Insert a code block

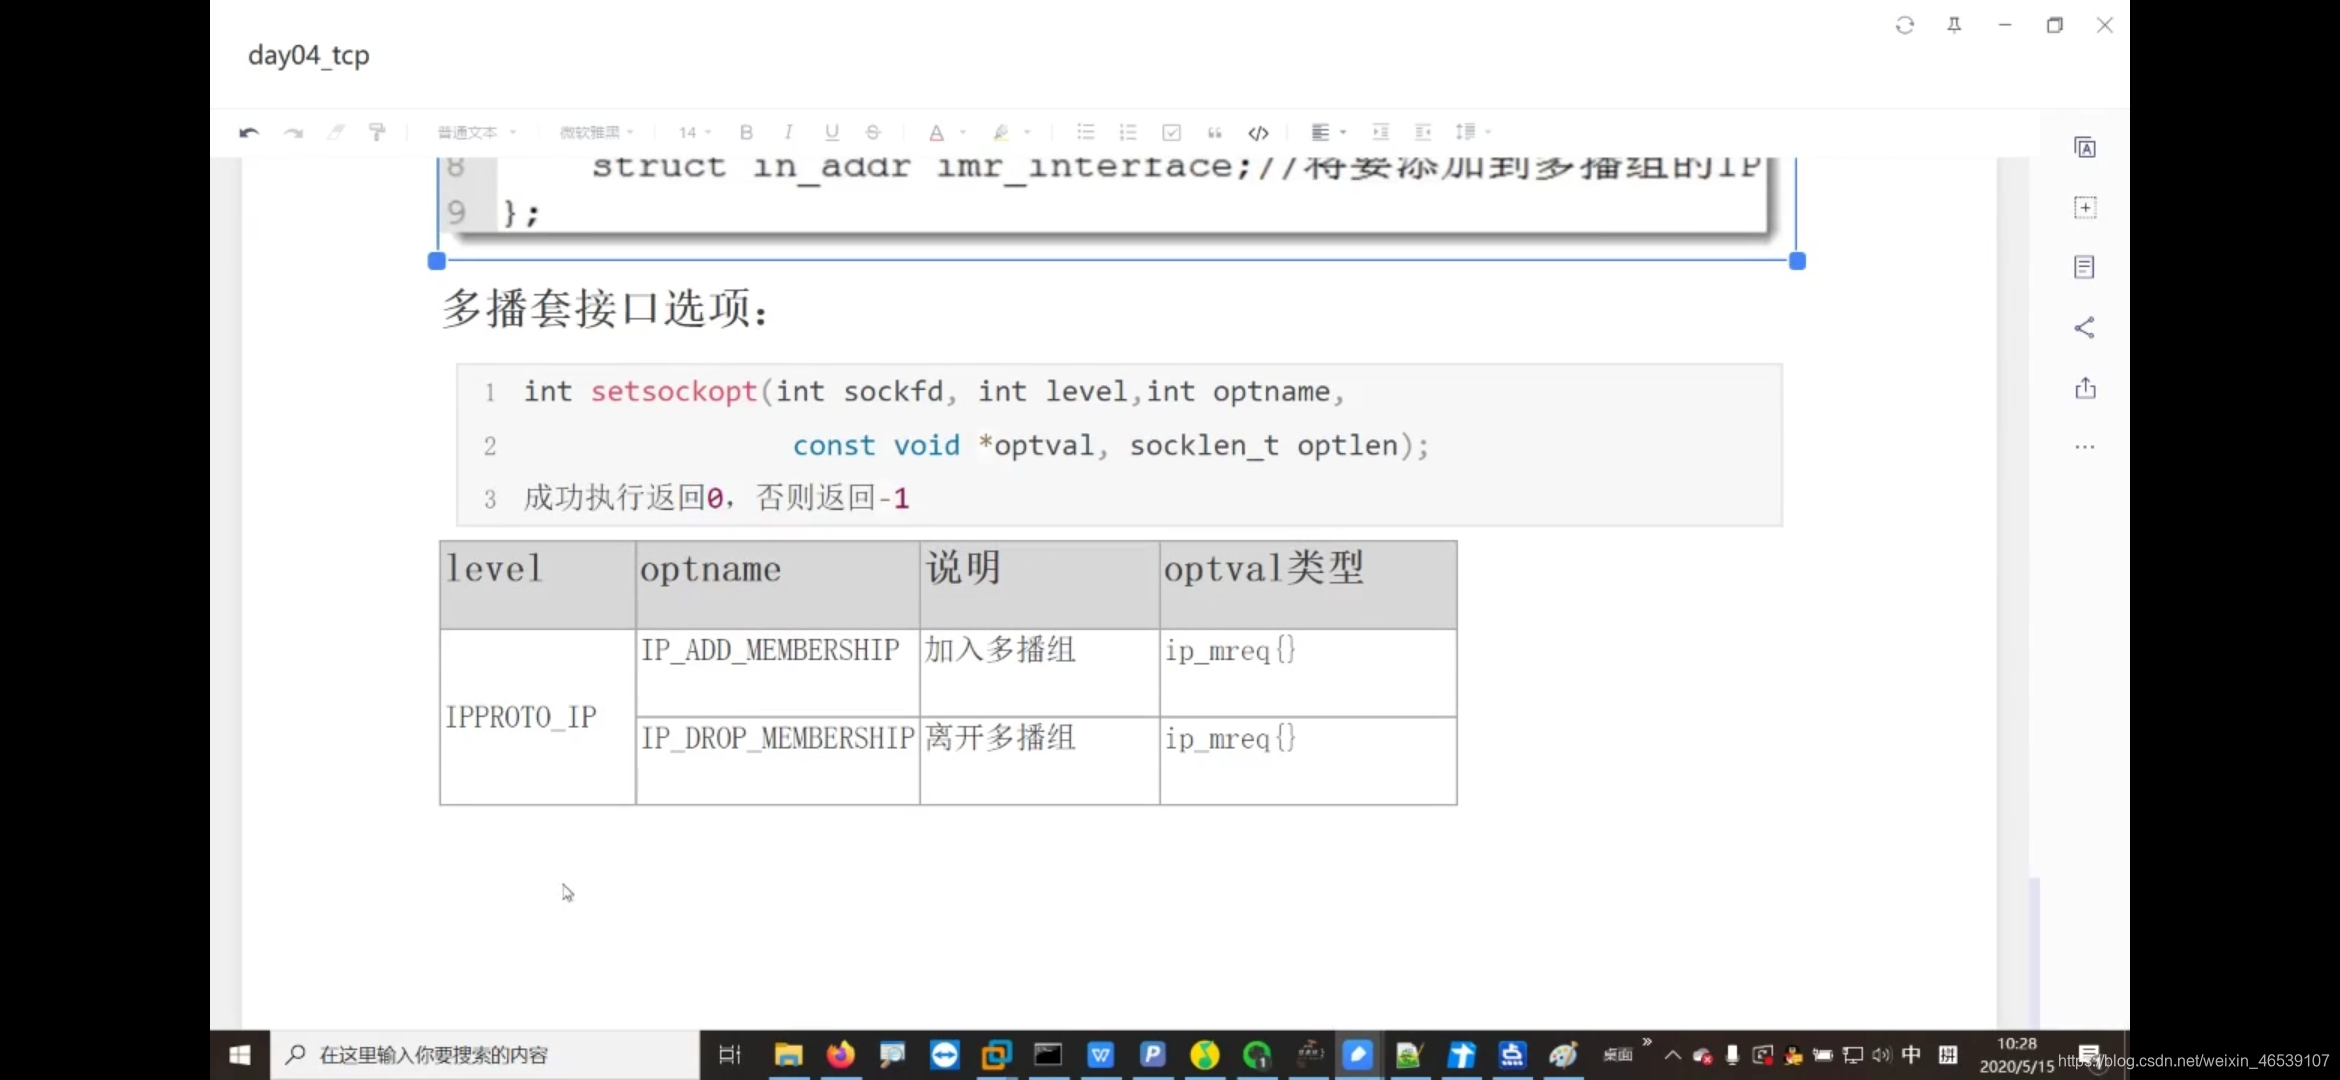(x=1258, y=132)
